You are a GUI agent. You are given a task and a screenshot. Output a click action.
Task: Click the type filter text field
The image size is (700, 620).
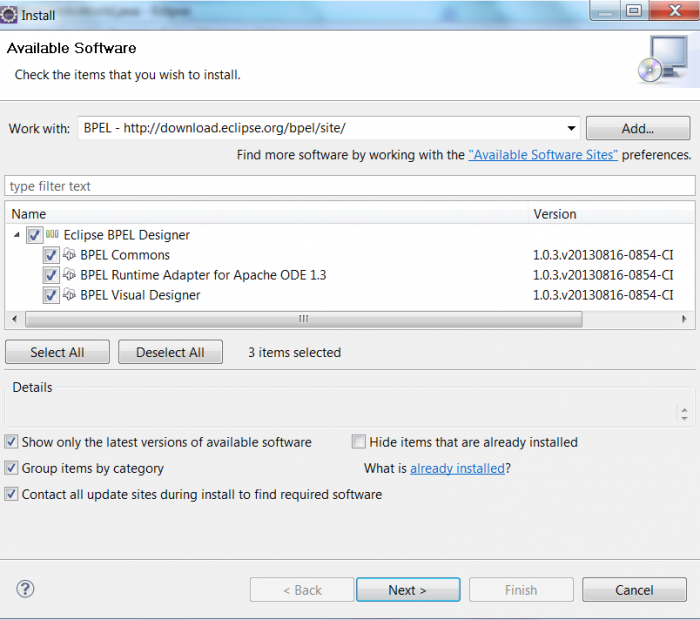coord(350,186)
